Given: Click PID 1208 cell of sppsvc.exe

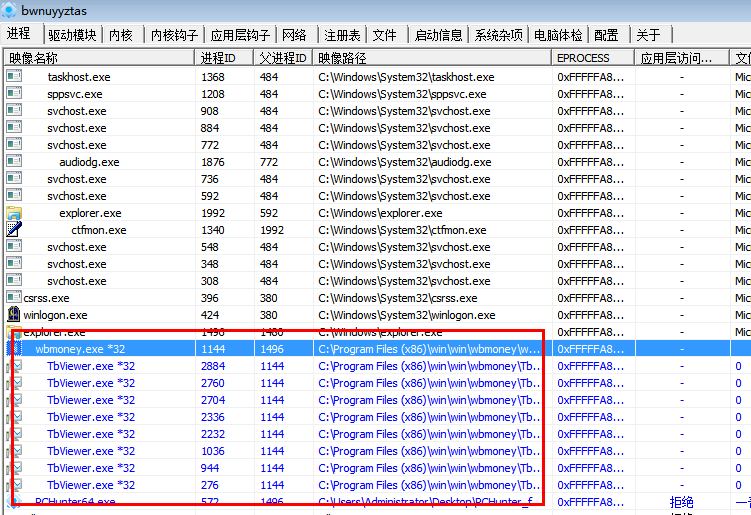Looking at the screenshot, I should (x=213, y=94).
